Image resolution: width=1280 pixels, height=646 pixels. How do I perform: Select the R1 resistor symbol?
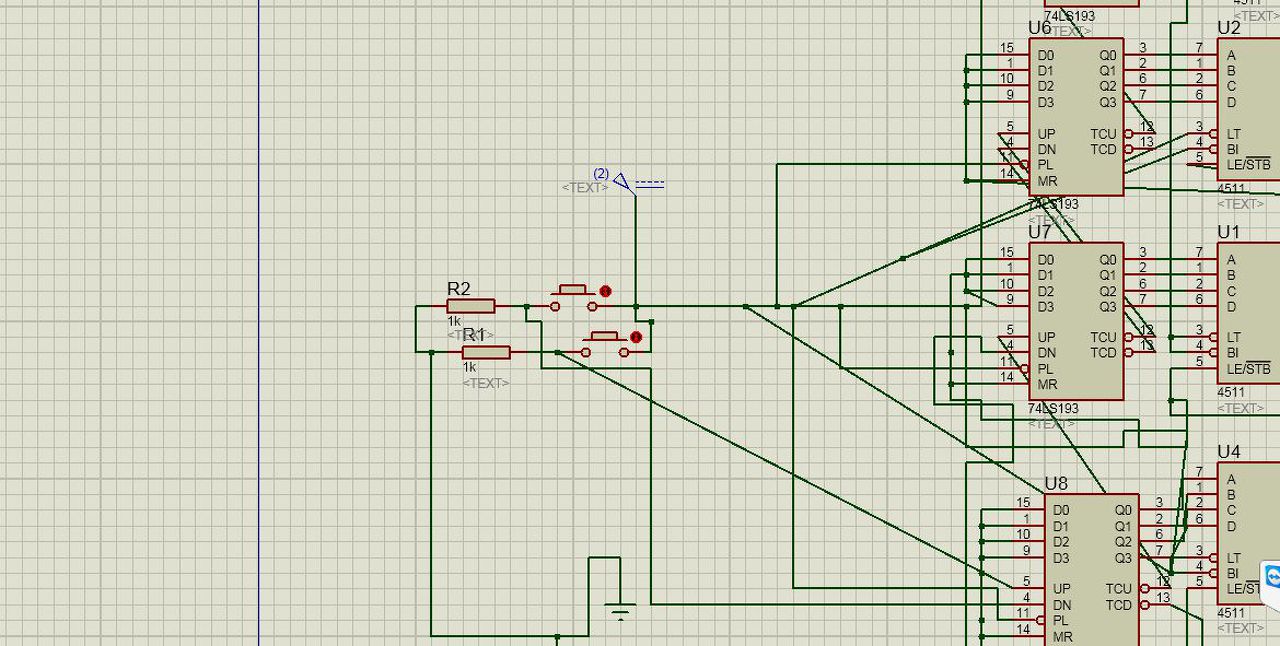[486, 352]
